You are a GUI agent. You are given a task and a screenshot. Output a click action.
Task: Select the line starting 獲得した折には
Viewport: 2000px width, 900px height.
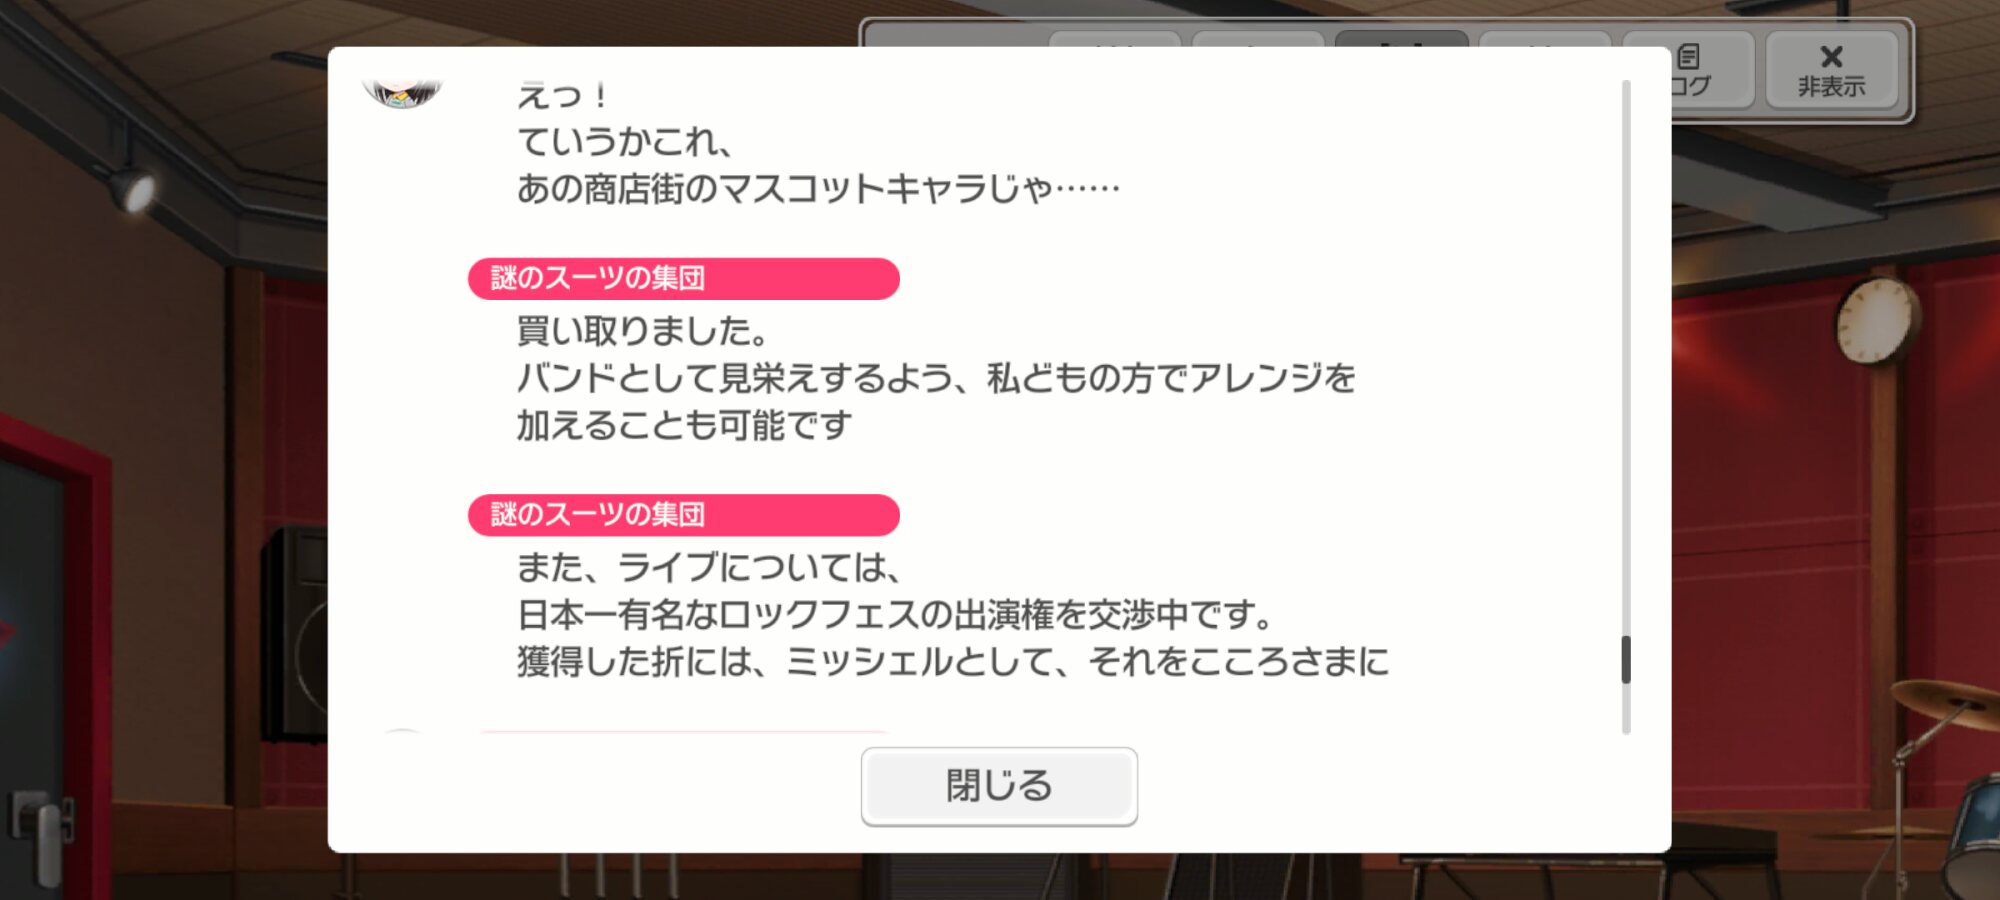point(953,661)
